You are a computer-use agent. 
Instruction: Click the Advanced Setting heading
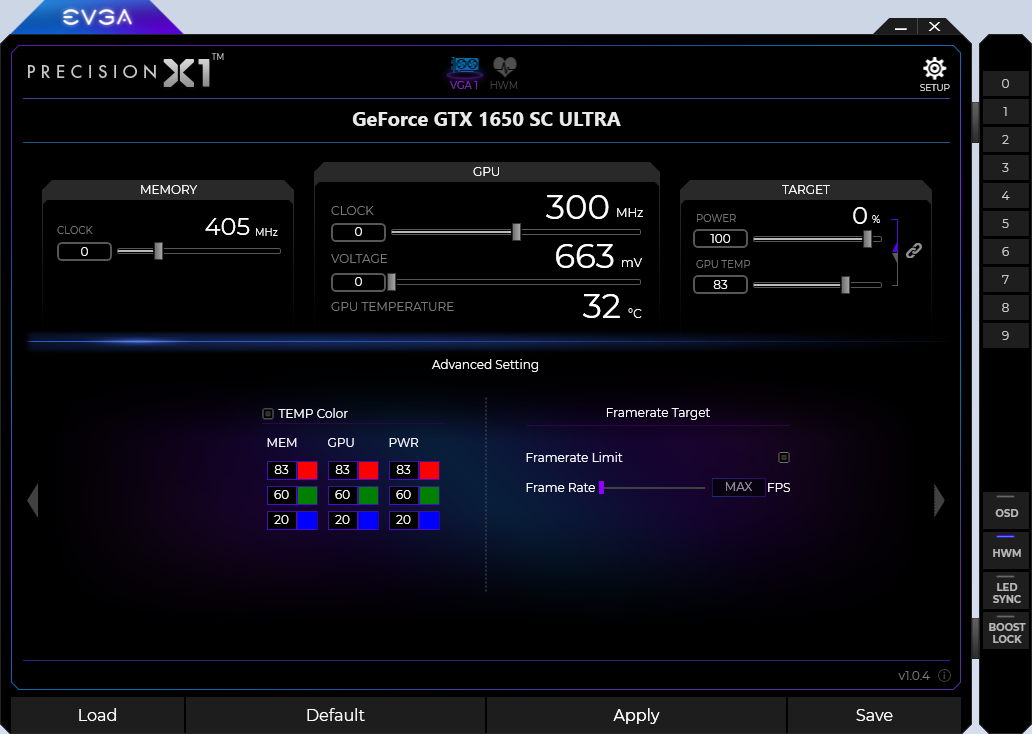pyautogui.click(x=485, y=365)
